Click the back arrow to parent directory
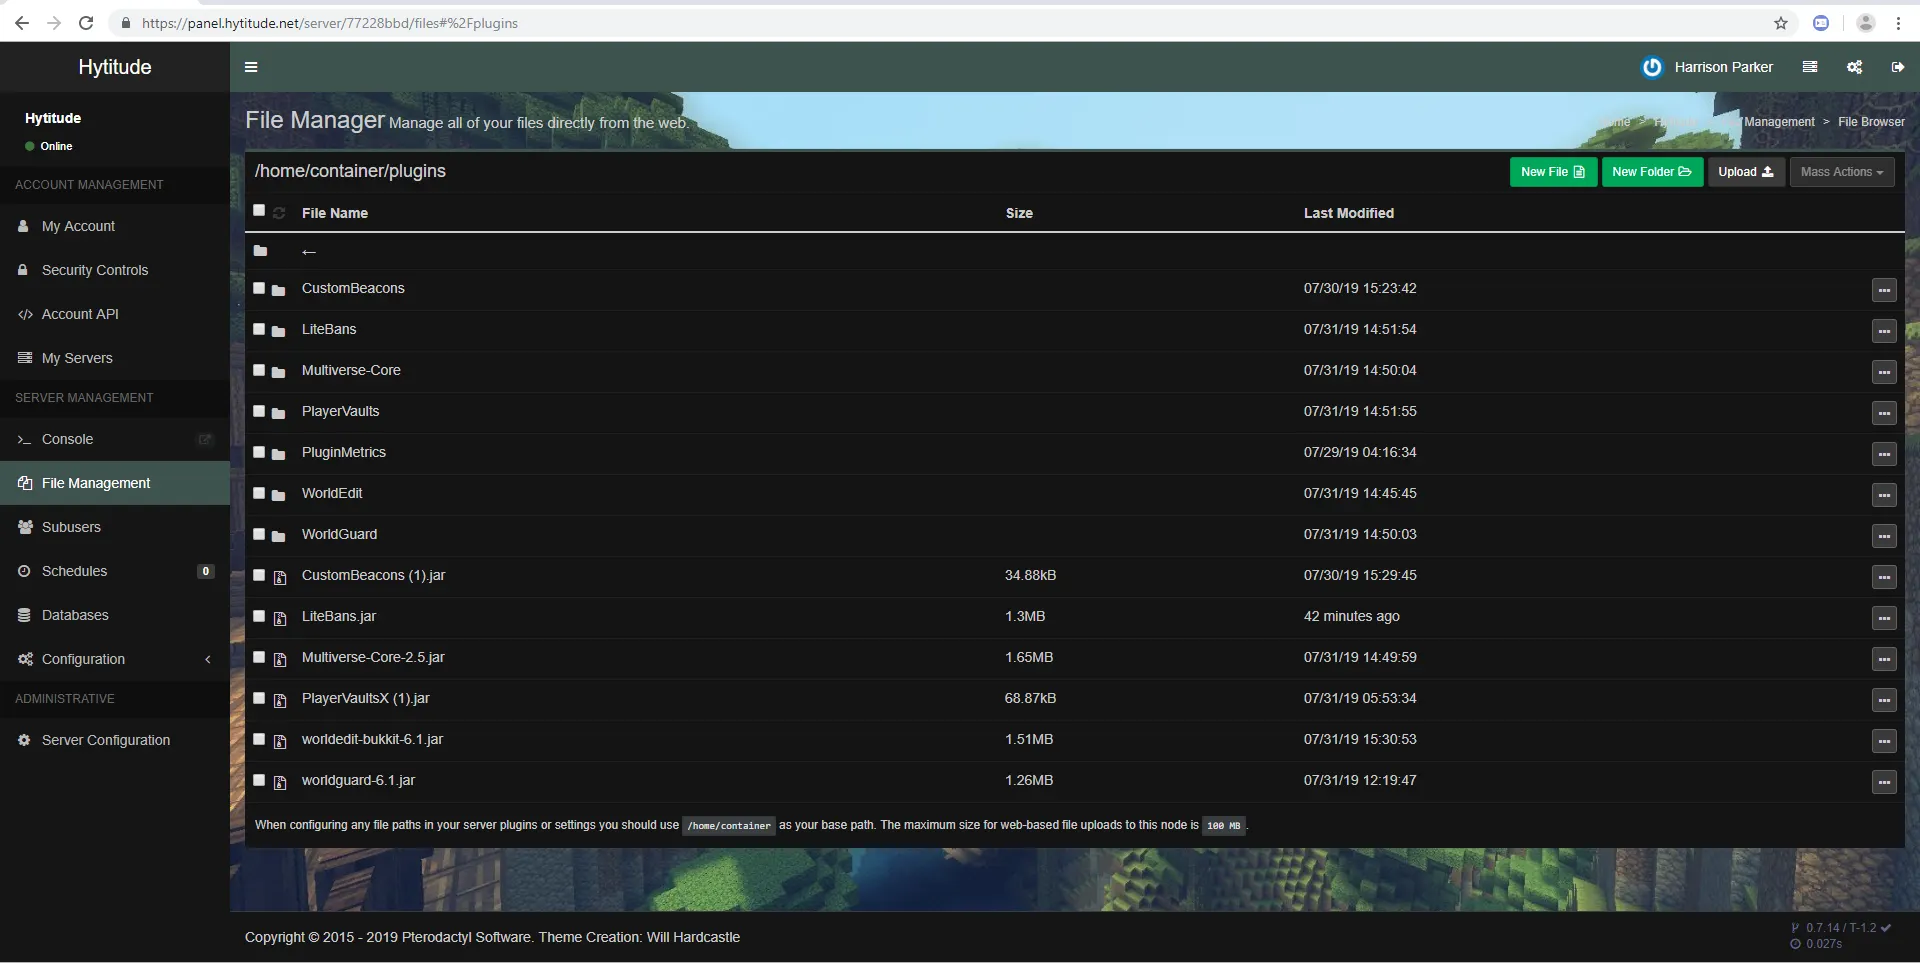Image resolution: width=1920 pixels, height=964 pixels. [x=309, y=252]
